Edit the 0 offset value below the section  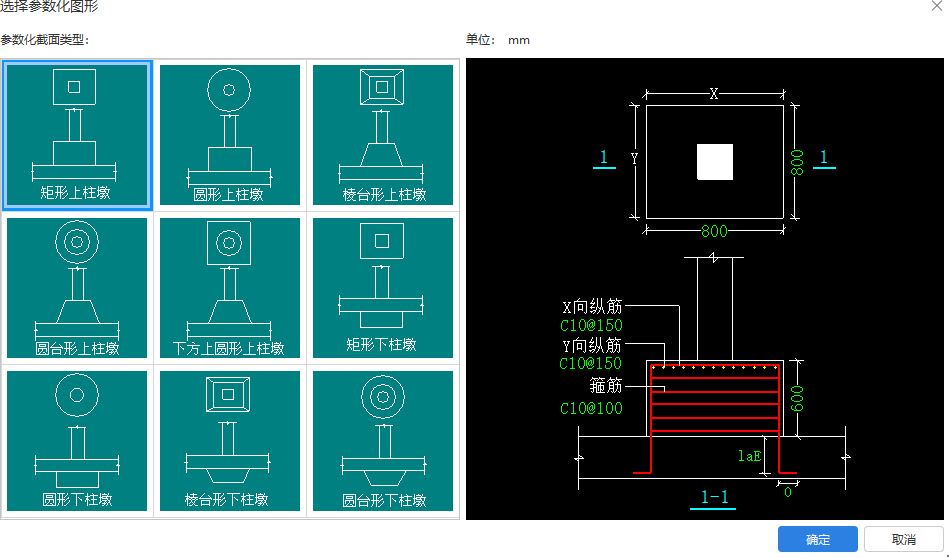coord(787,493)
